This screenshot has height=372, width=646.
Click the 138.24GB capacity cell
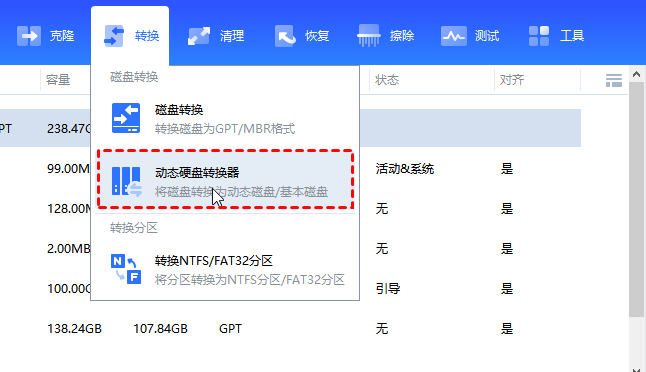pos(74,329)
